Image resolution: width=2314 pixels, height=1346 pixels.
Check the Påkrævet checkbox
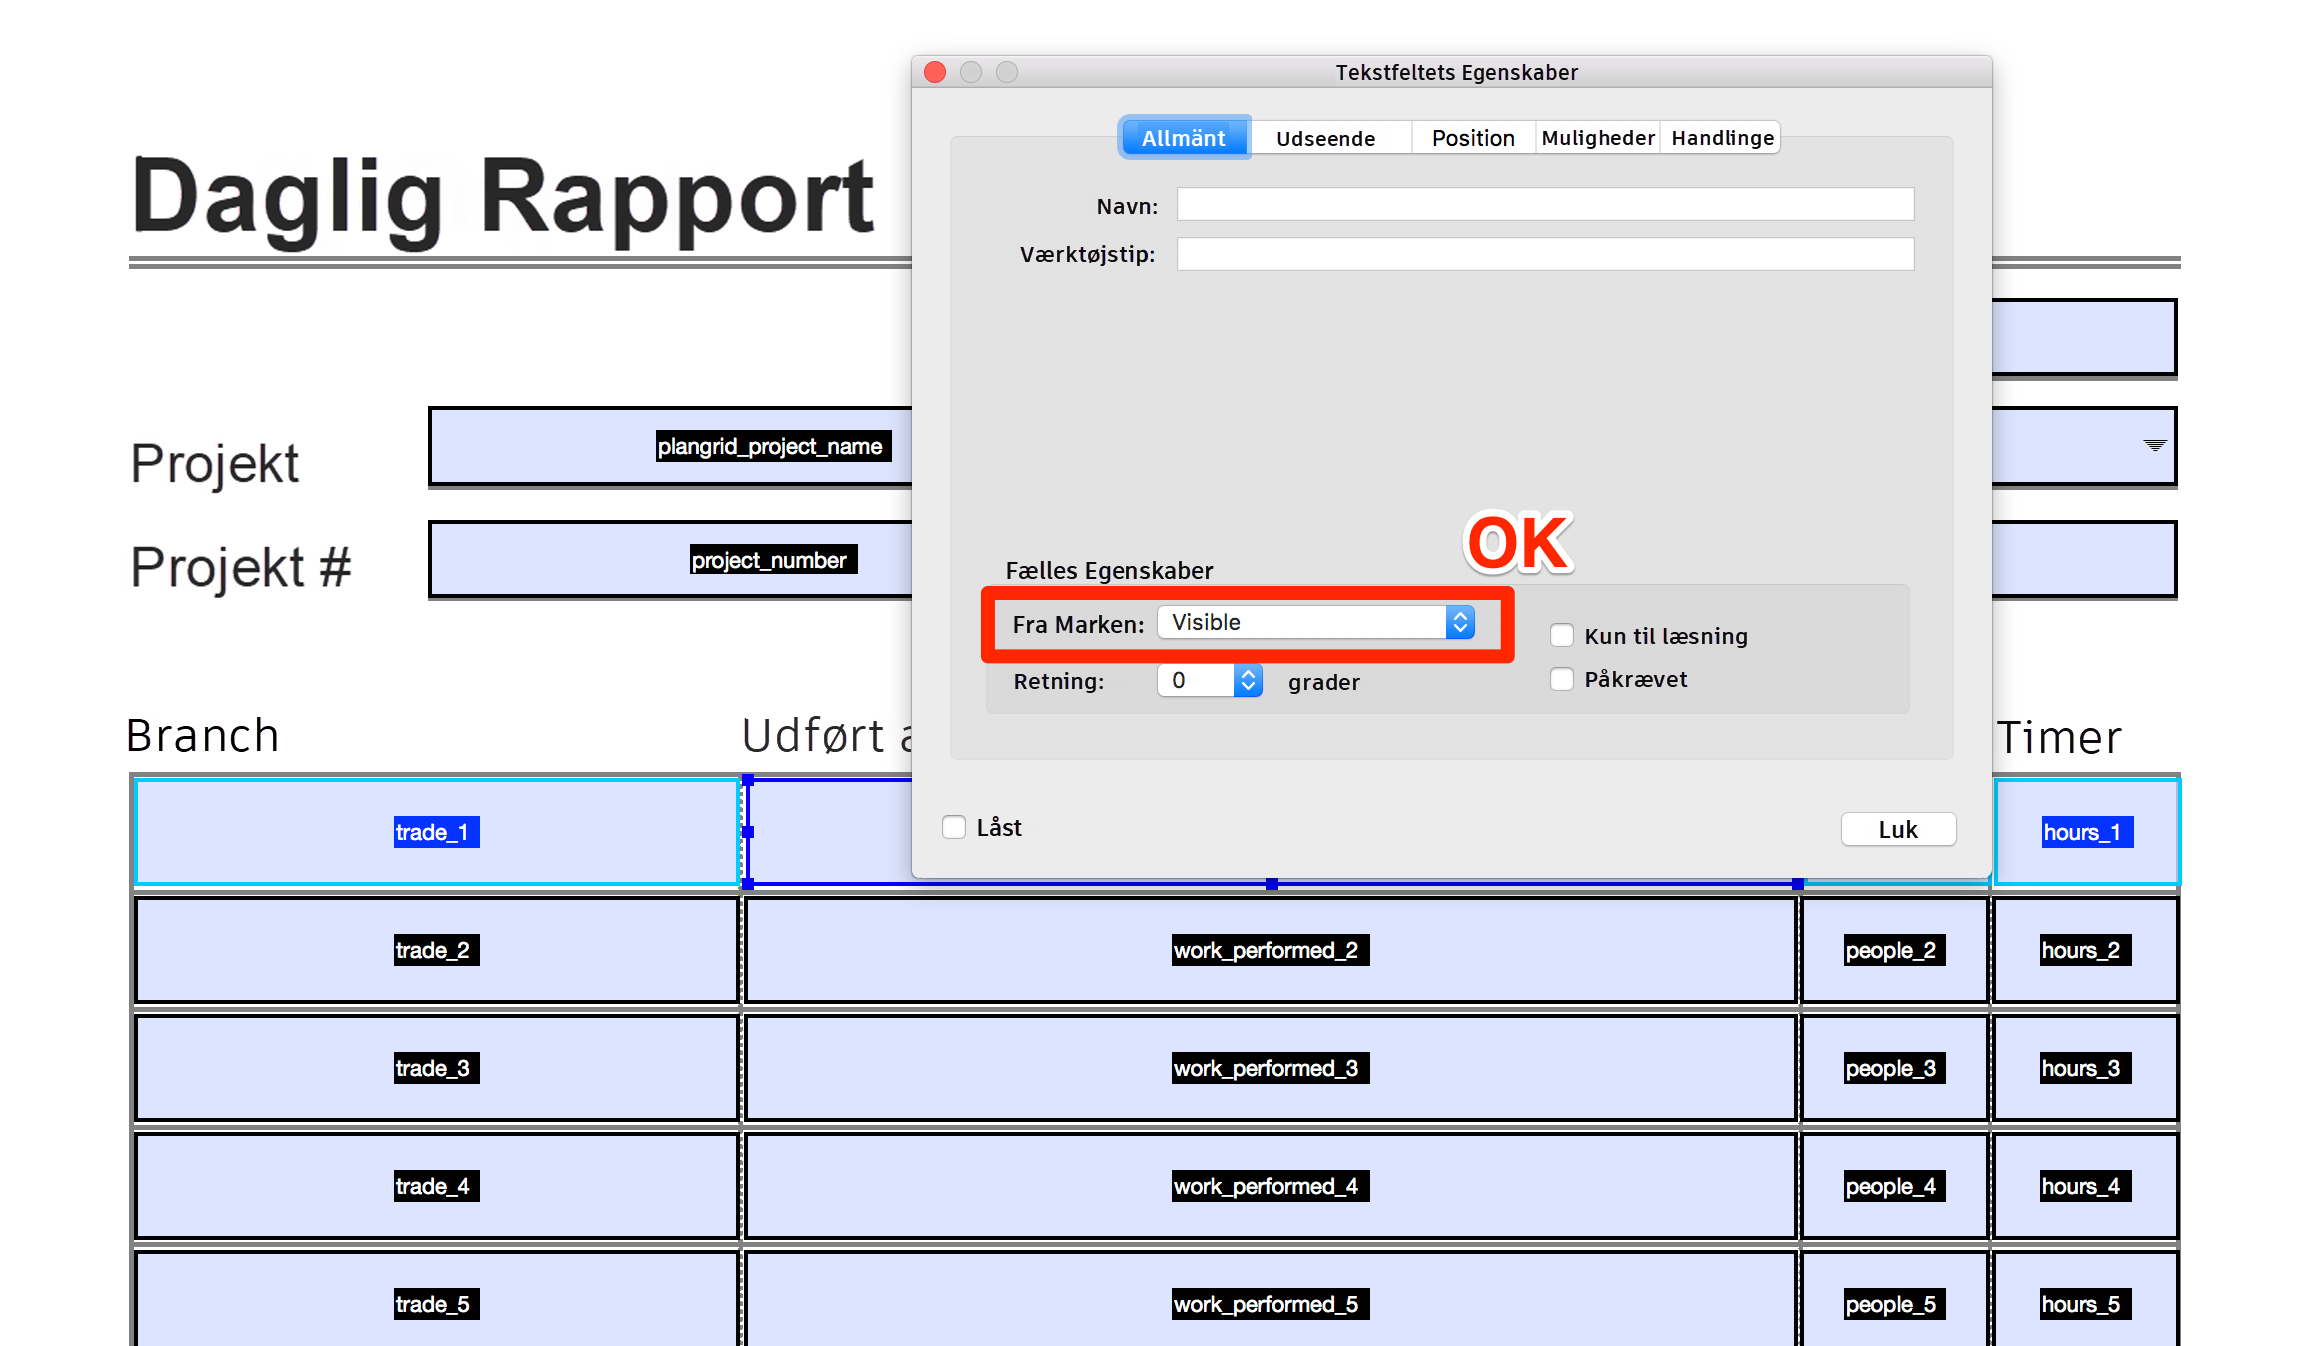pos(1562,679)
